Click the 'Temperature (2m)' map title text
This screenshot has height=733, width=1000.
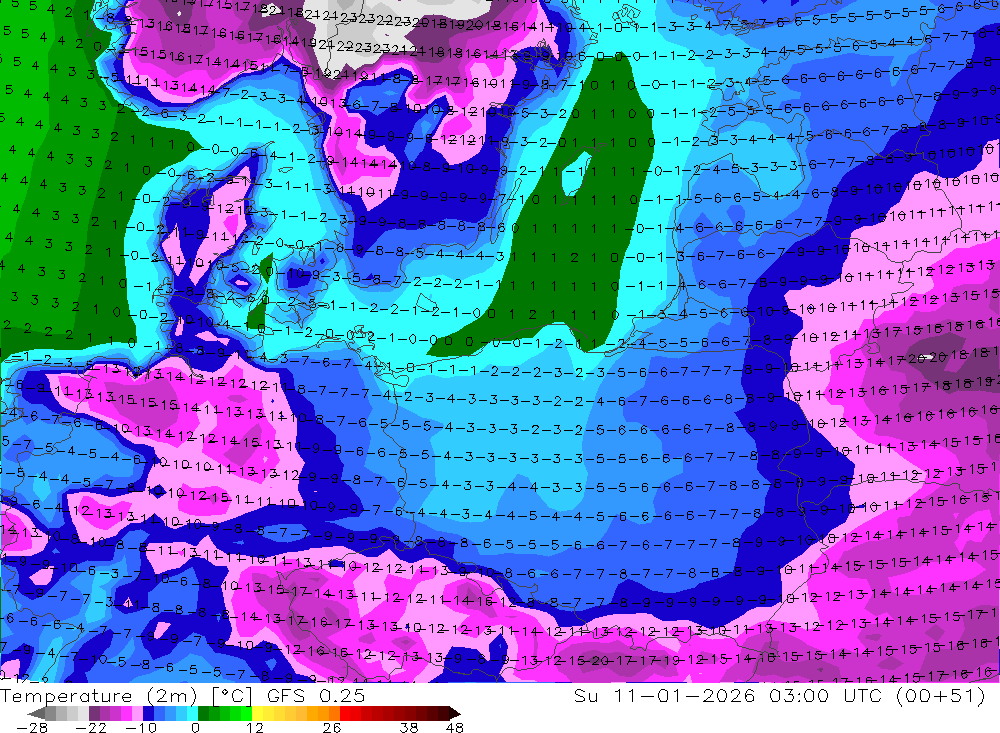click(98, 696)
